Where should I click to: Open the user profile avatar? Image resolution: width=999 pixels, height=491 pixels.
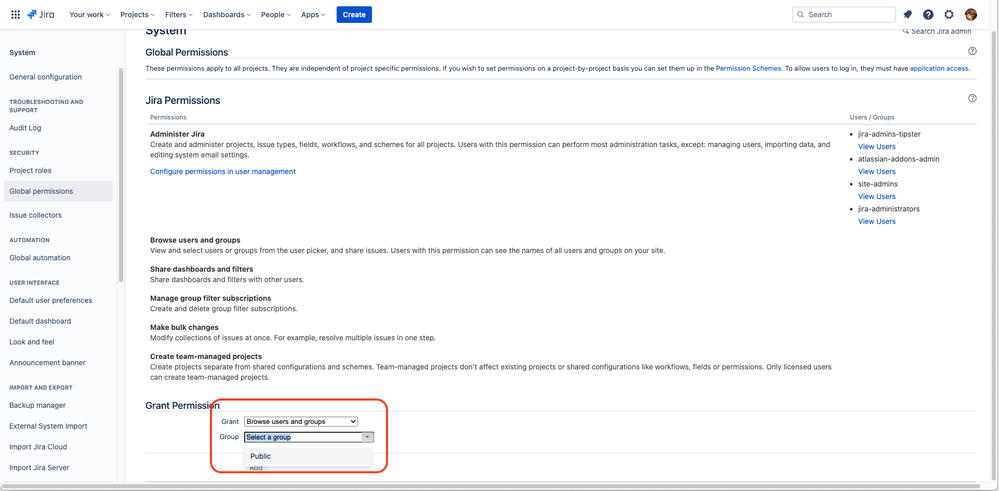970,15
